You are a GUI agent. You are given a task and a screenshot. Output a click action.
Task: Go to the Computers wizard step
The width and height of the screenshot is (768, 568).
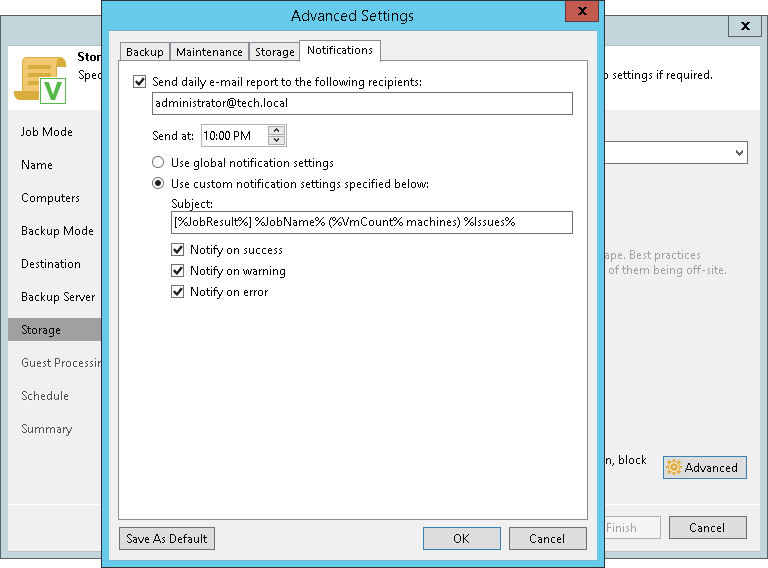click(50, 198)
